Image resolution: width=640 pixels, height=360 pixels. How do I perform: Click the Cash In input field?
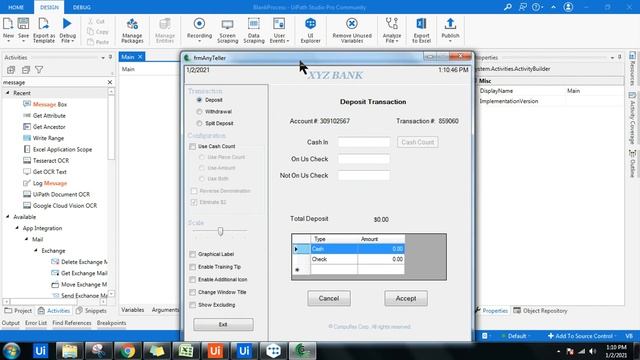[x=364, y=142]
